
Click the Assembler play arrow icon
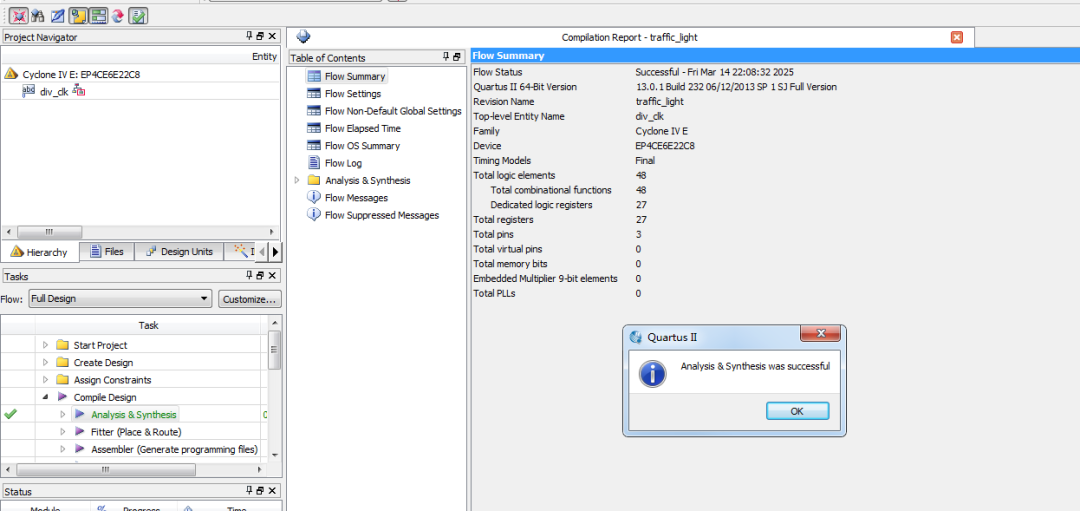coord(80,449)
